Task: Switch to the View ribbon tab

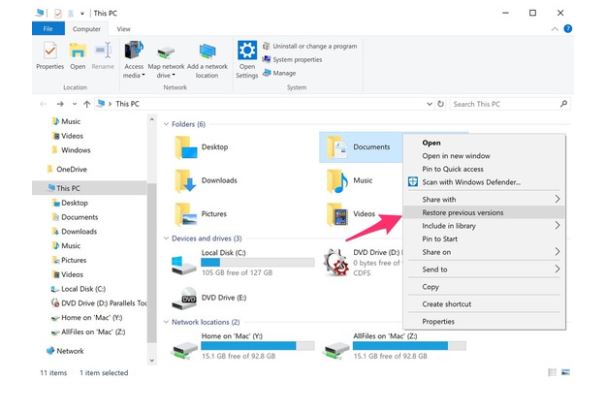Action: (x=123, y=29)
